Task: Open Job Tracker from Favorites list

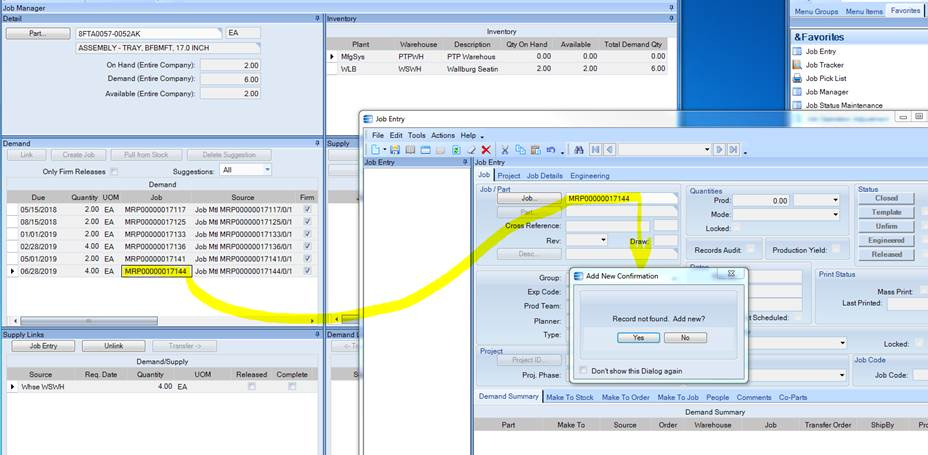Action: 824,65
